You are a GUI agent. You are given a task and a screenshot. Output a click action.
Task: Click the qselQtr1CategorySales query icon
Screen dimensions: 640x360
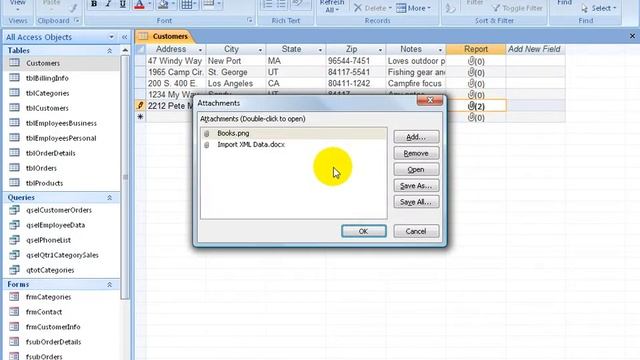(x=14, y=255)
